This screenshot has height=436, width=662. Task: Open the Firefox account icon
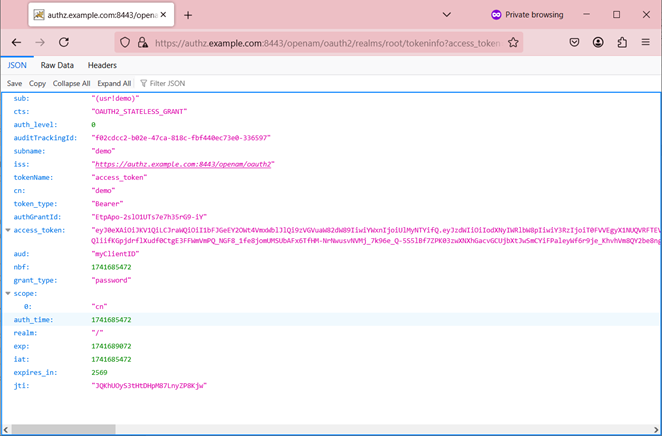tap(598, 42)
